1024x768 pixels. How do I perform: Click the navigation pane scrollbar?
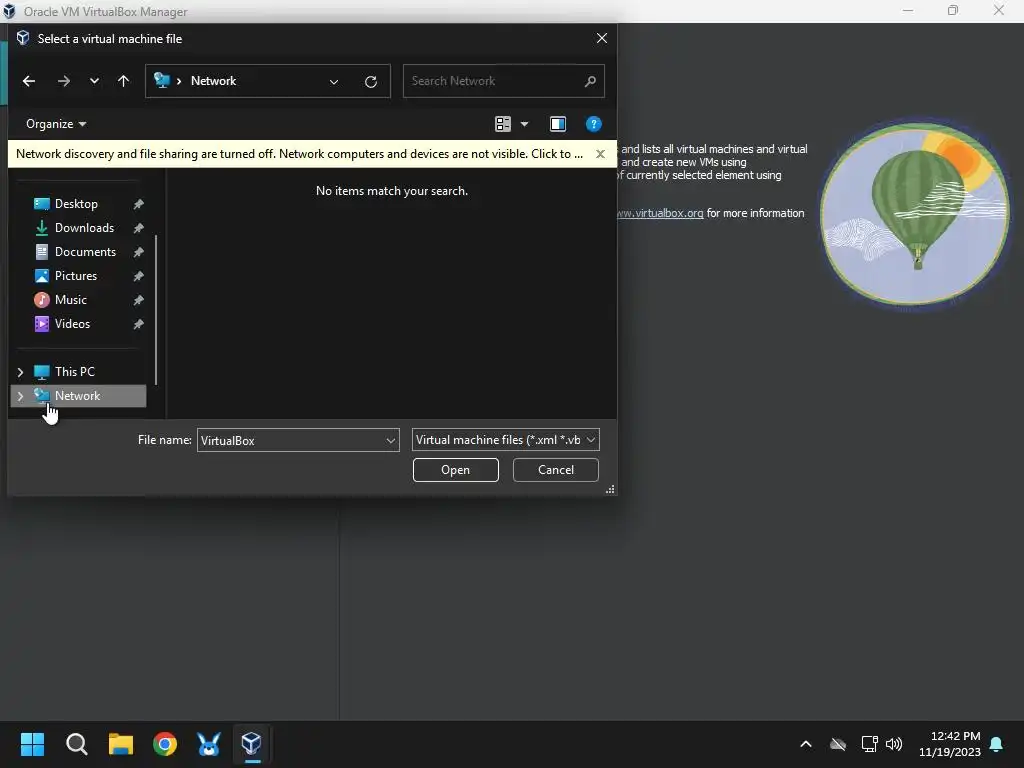156,310
